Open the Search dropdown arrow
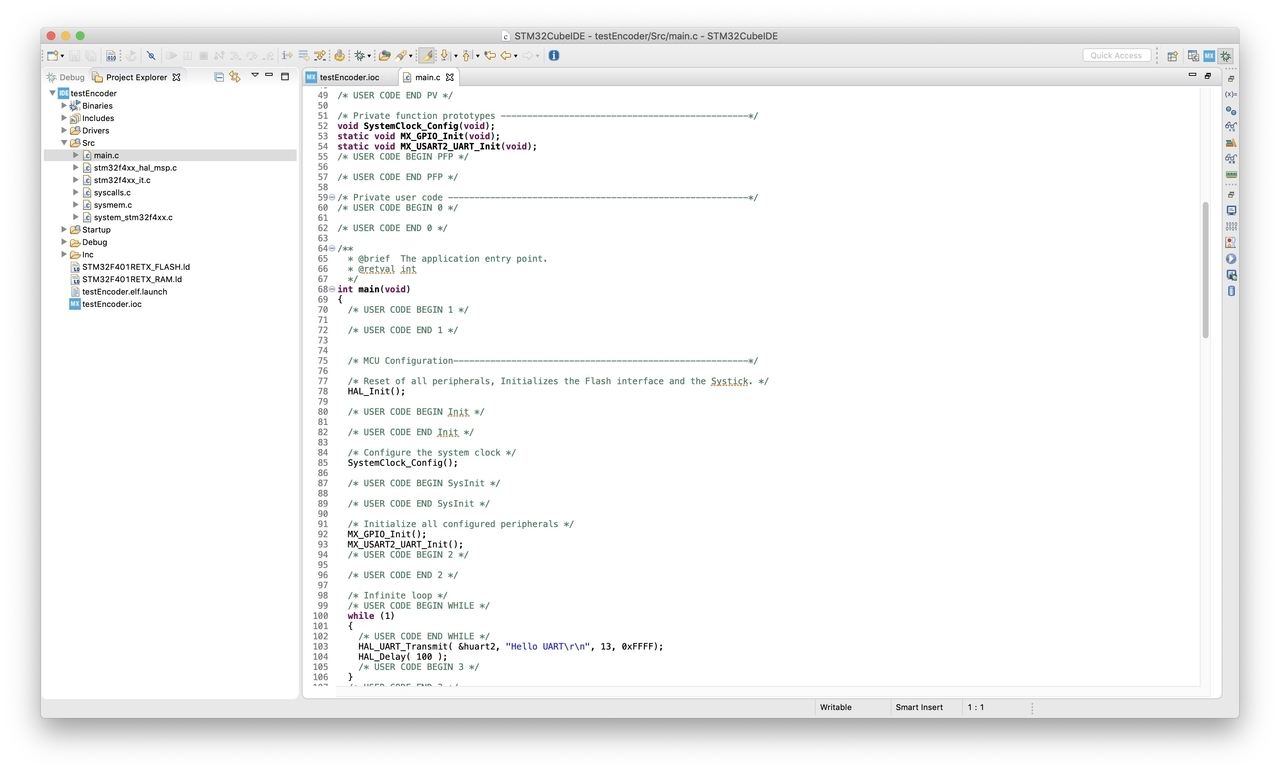 tap(410, 56)
